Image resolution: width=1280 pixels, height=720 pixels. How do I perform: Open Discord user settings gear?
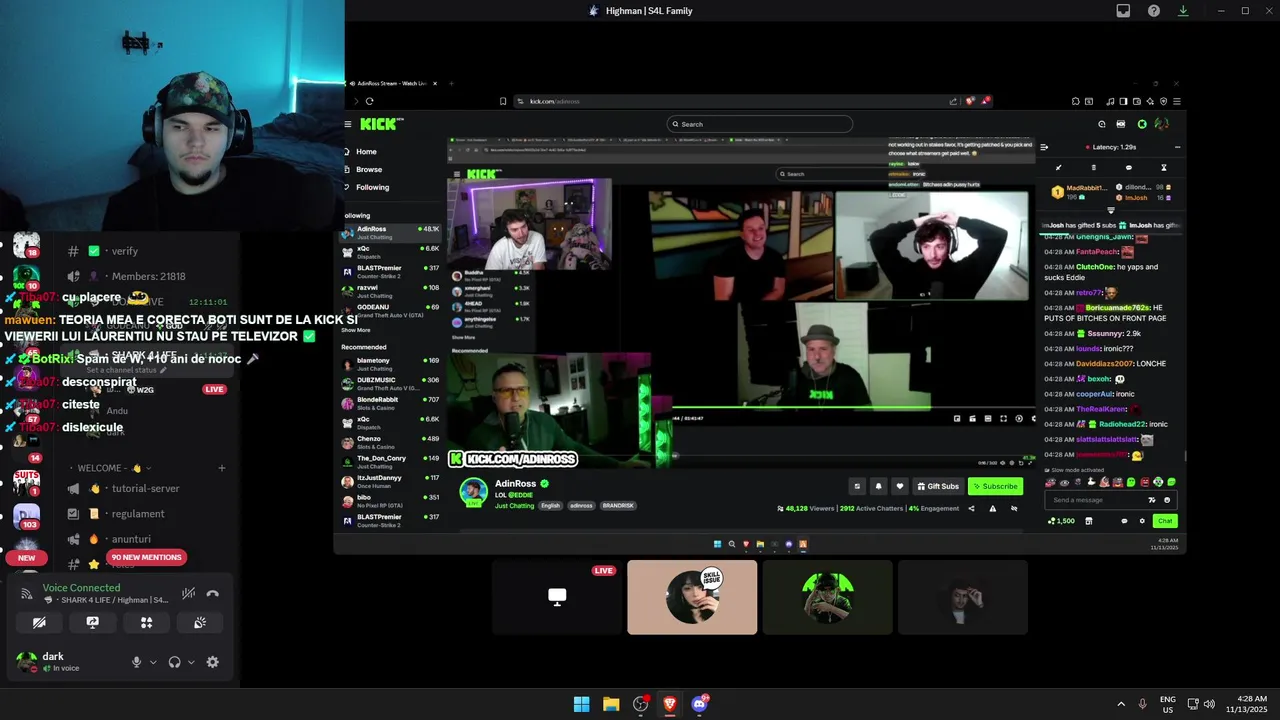[x=212, y=662]
